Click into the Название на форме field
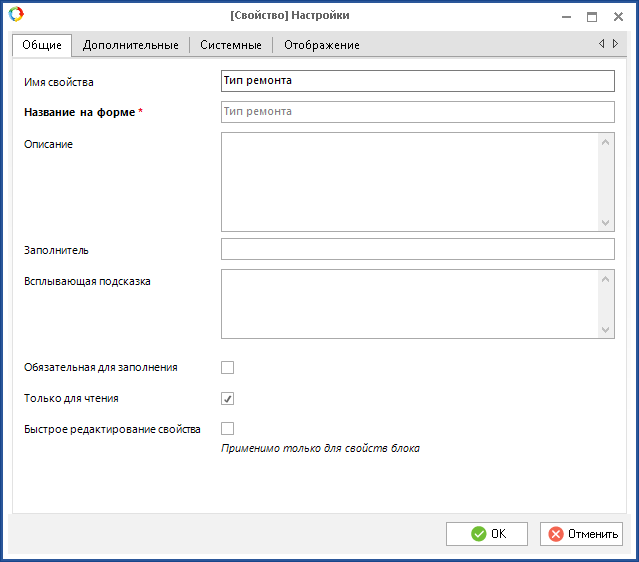Image resolution: width=639 pixels, height=562 pixels. click(x=417, y=112)
